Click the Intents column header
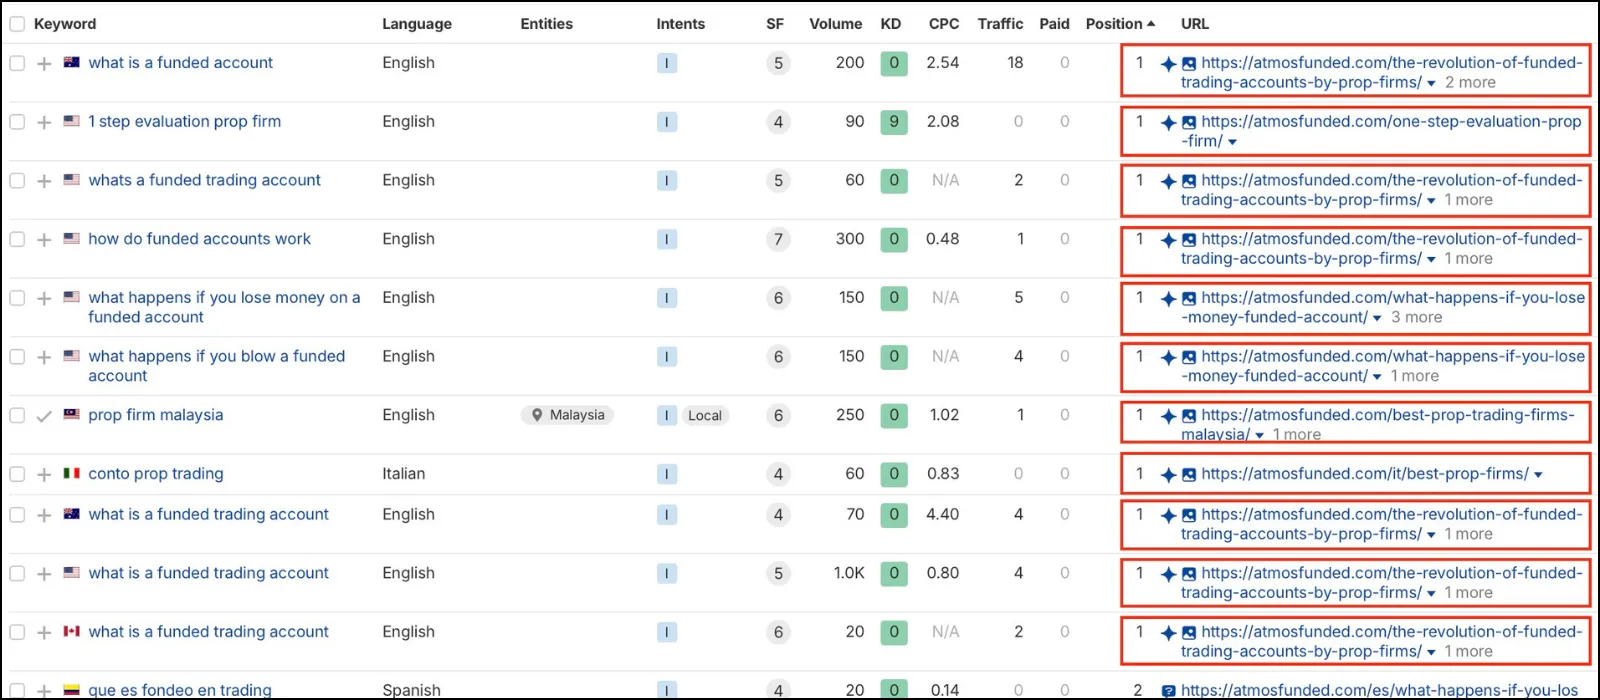Viewport: 1600px width, 700px height. coord(680,24)
